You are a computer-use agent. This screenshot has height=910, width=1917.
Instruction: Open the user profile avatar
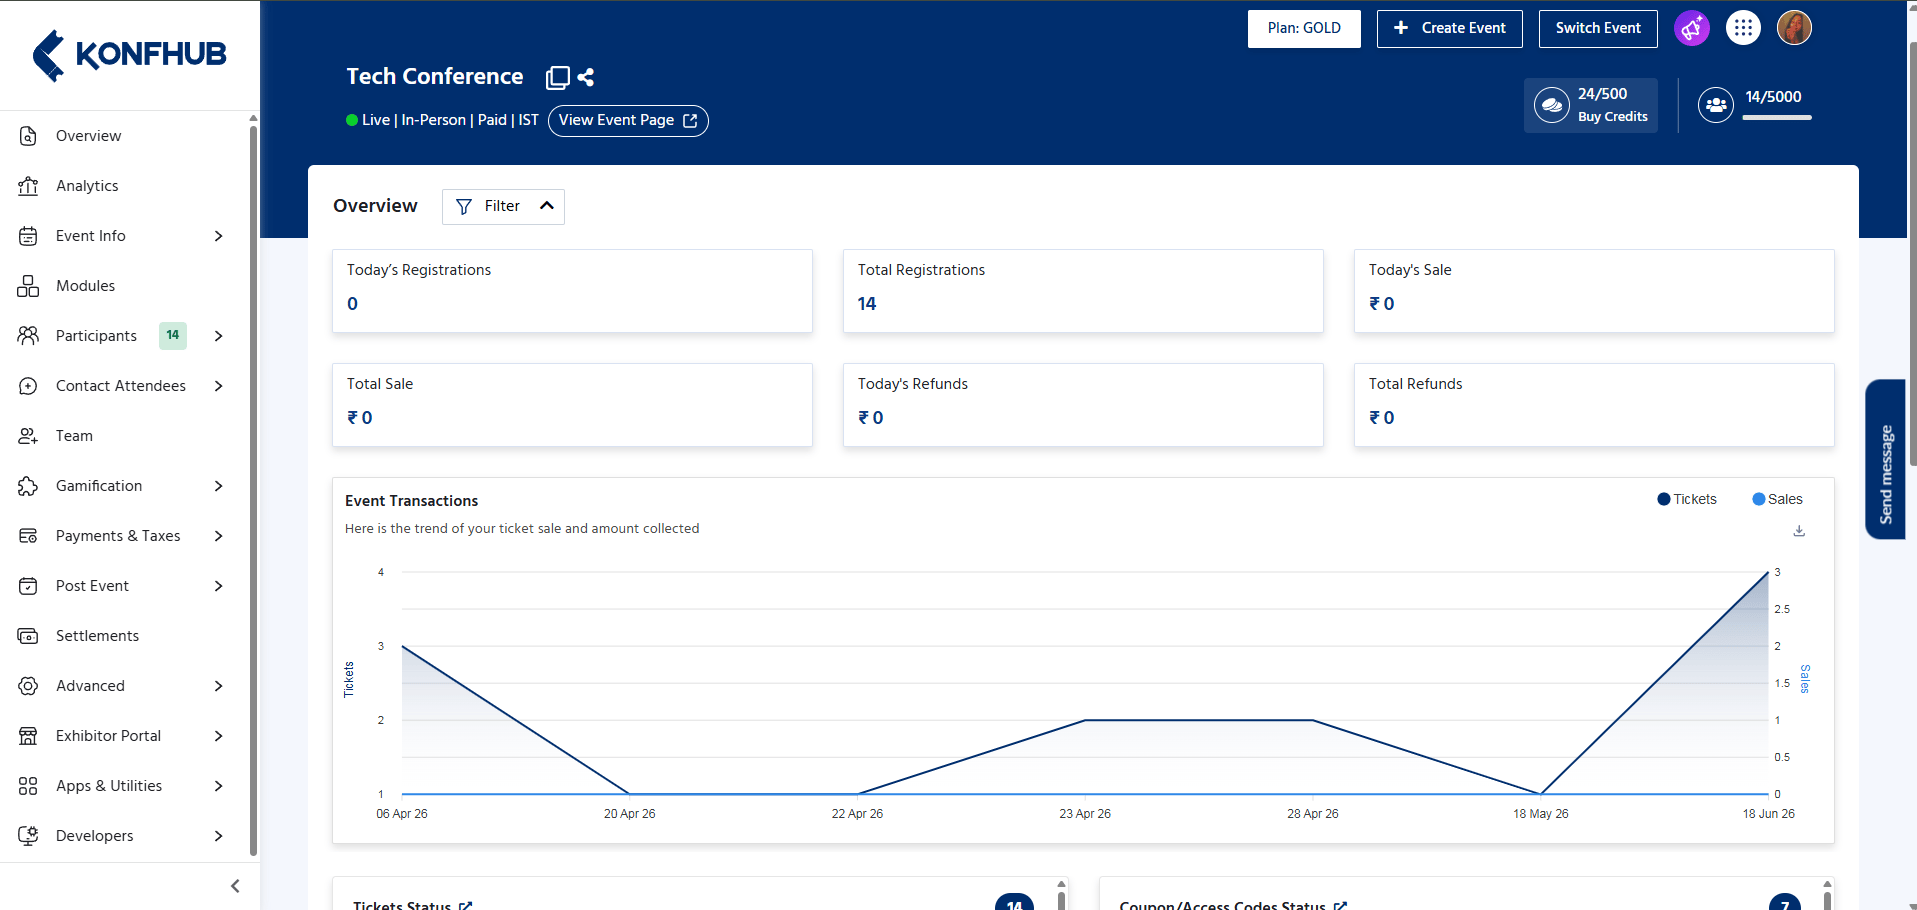[x=1794, y=28]
